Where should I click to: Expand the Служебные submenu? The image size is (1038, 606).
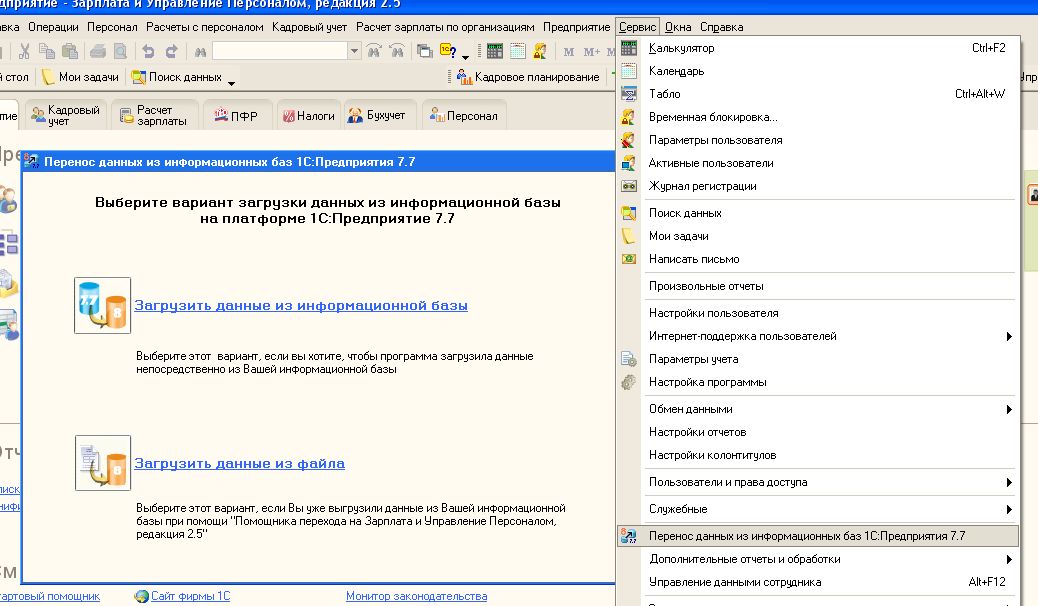1009,509
